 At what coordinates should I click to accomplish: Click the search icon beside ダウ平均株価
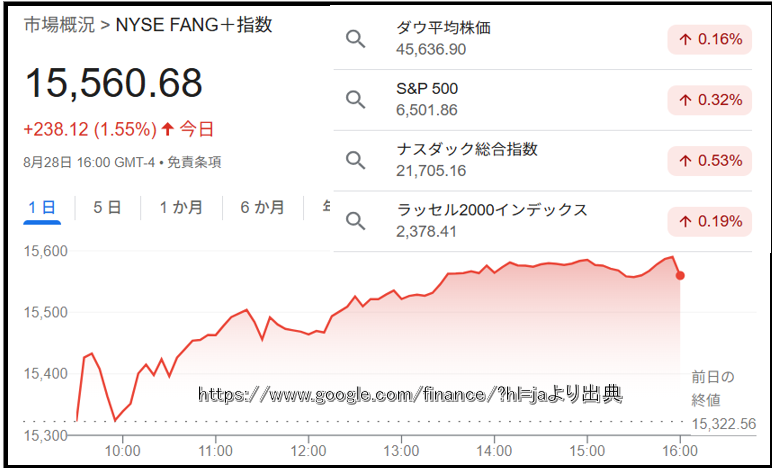pos(355,39)
